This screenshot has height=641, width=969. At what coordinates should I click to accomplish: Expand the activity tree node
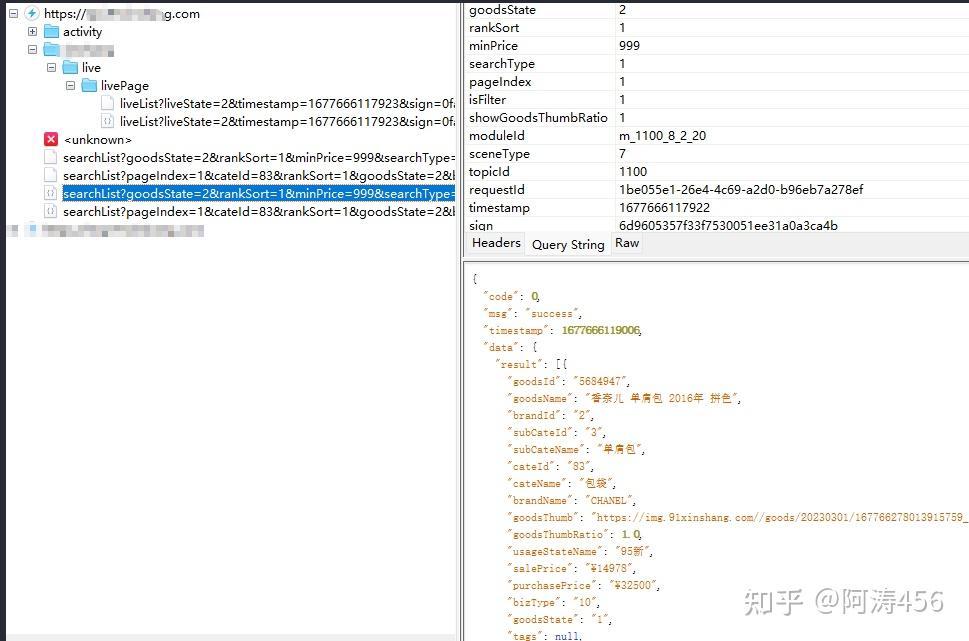coord(31,31)
